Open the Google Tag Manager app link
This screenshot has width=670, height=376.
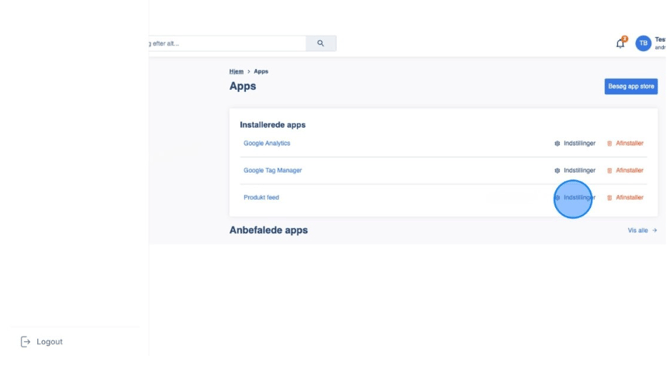pyautogui.click(x=273, y=170)
